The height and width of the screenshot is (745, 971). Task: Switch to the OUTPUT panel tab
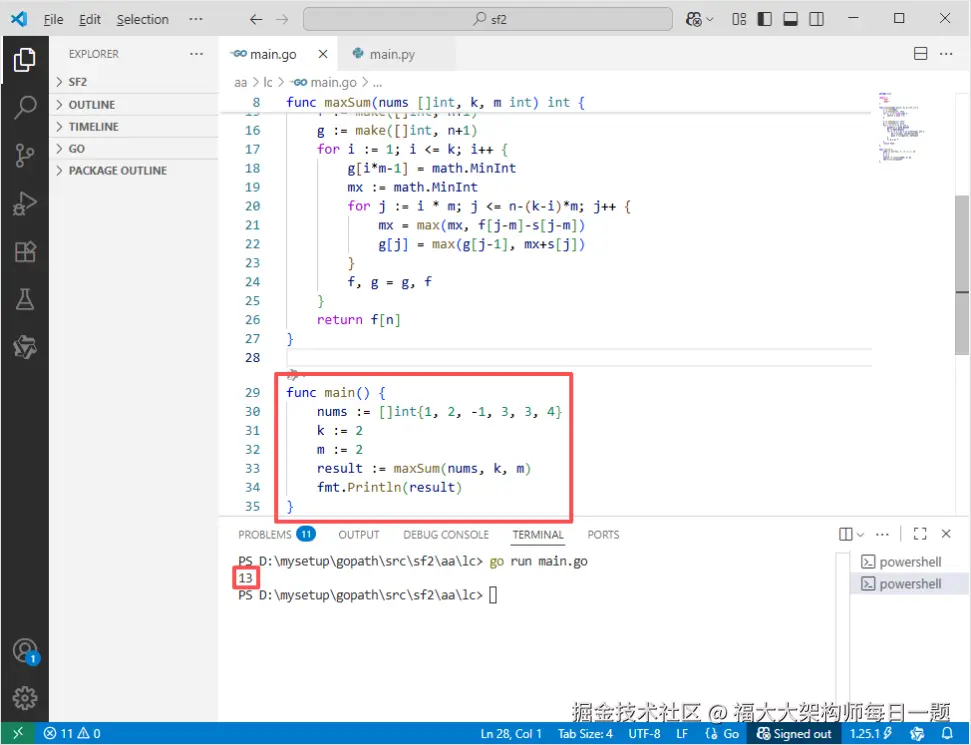pyautogui.click(x=359, y=534)
